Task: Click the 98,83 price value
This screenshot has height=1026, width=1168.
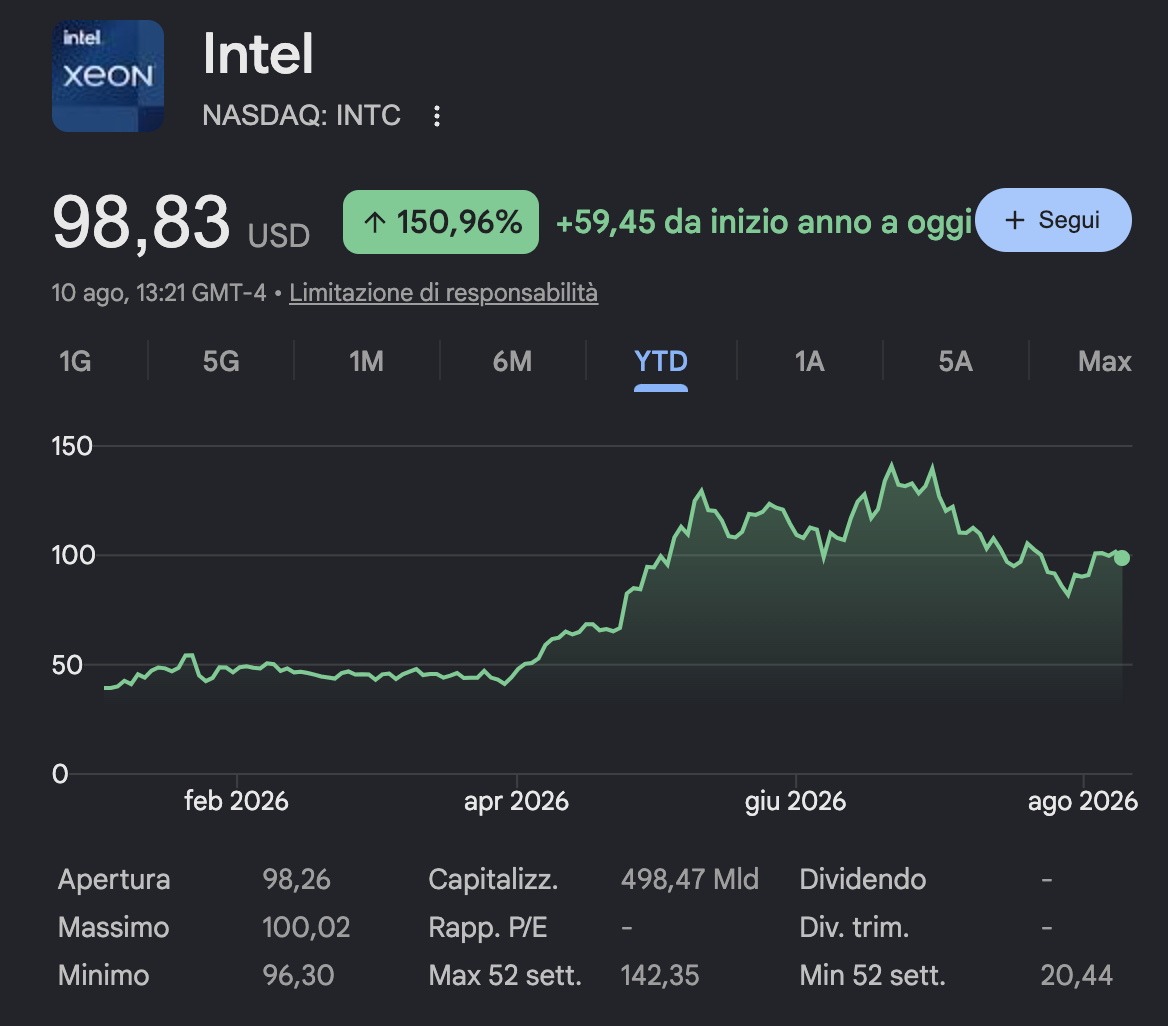Action: point(141,223)
